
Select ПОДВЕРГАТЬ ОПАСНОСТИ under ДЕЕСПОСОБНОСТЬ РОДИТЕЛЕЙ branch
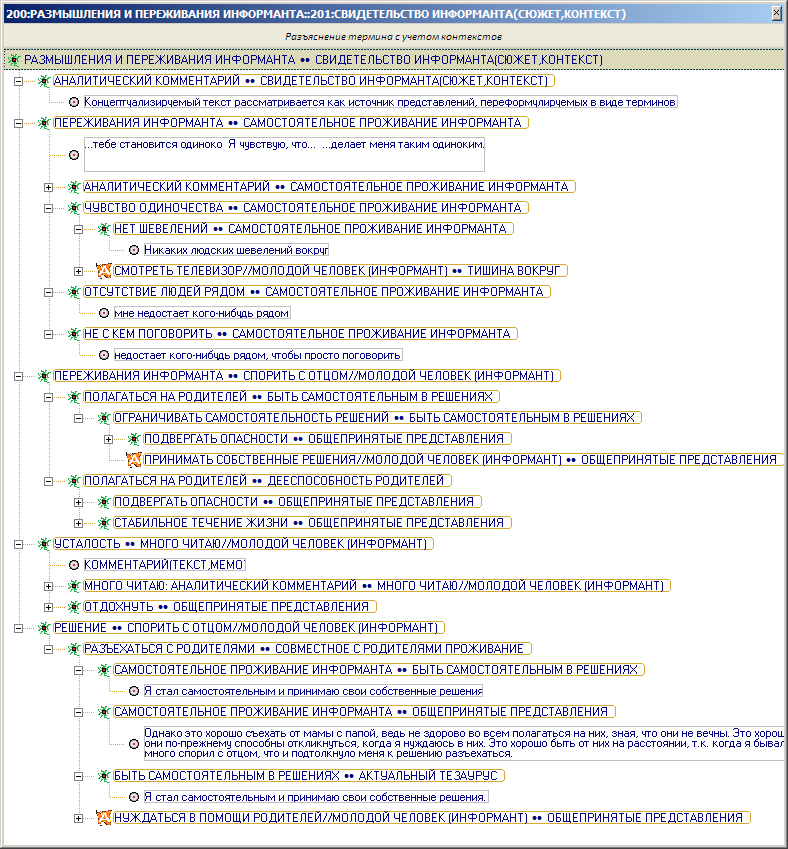coord(297,502)
